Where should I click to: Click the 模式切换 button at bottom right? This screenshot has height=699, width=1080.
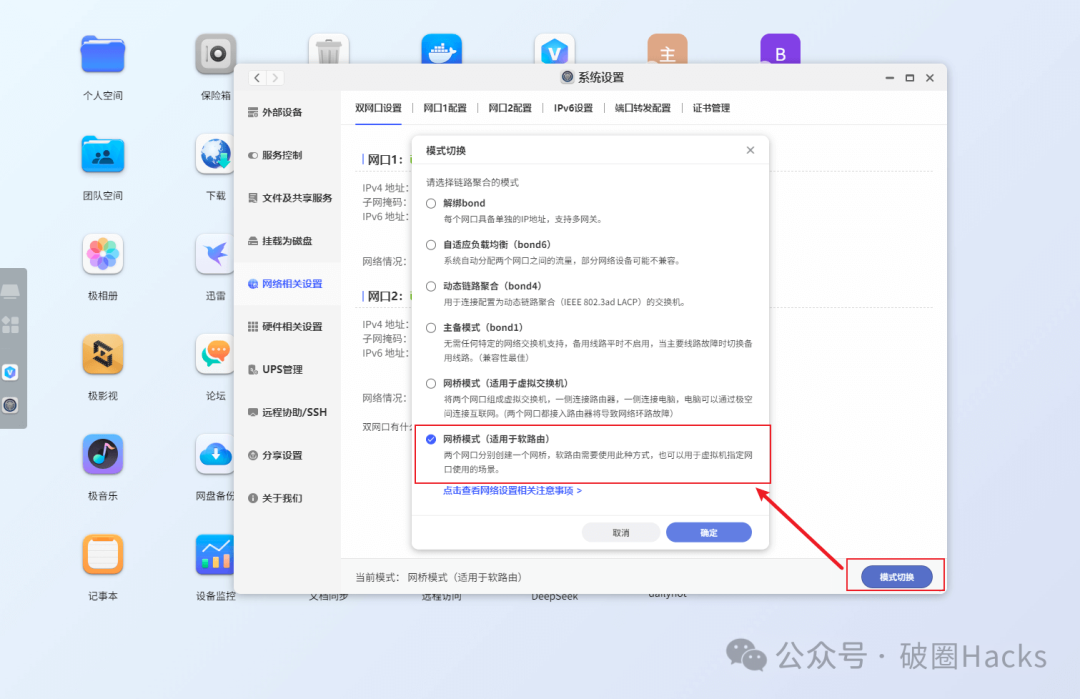click(896, 577)
